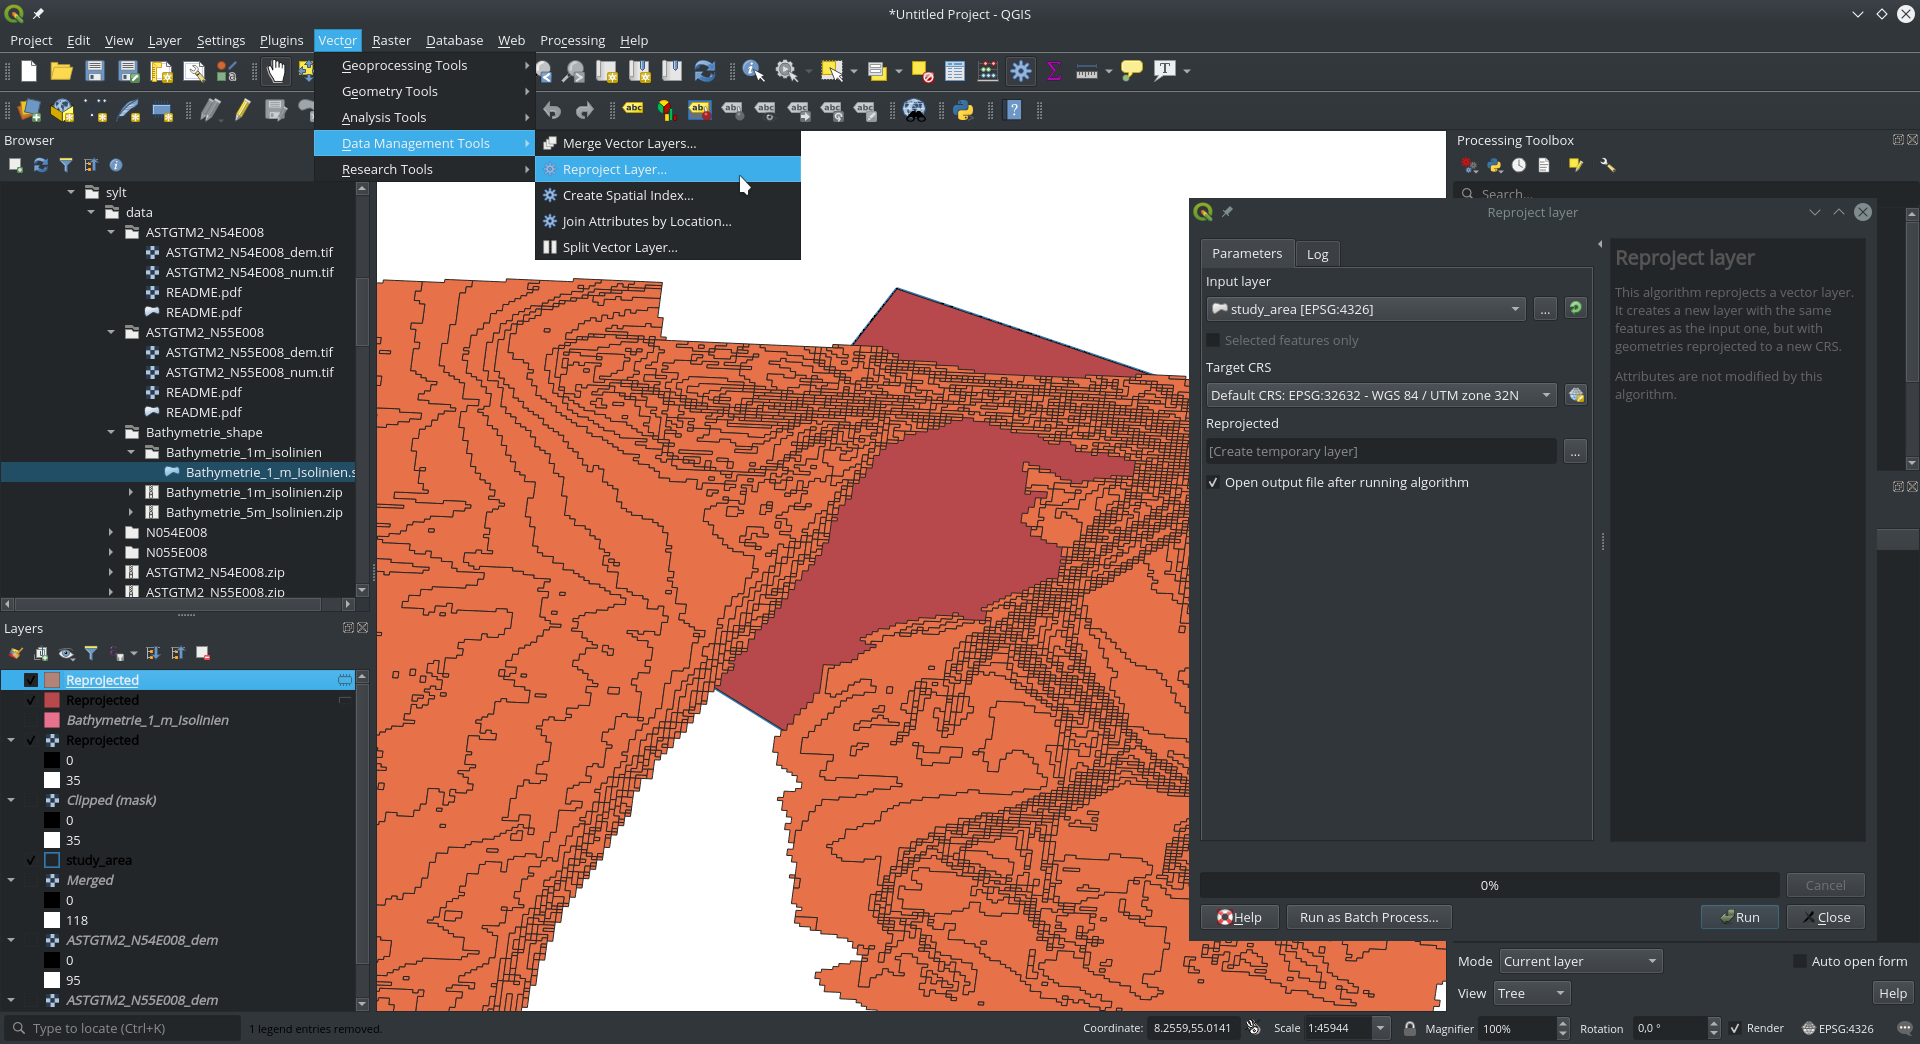Image resolution: width=1920 pixels, height=1044 pixels.
Task: Open Processing history from the toolbox
Action: point(1519,165)
